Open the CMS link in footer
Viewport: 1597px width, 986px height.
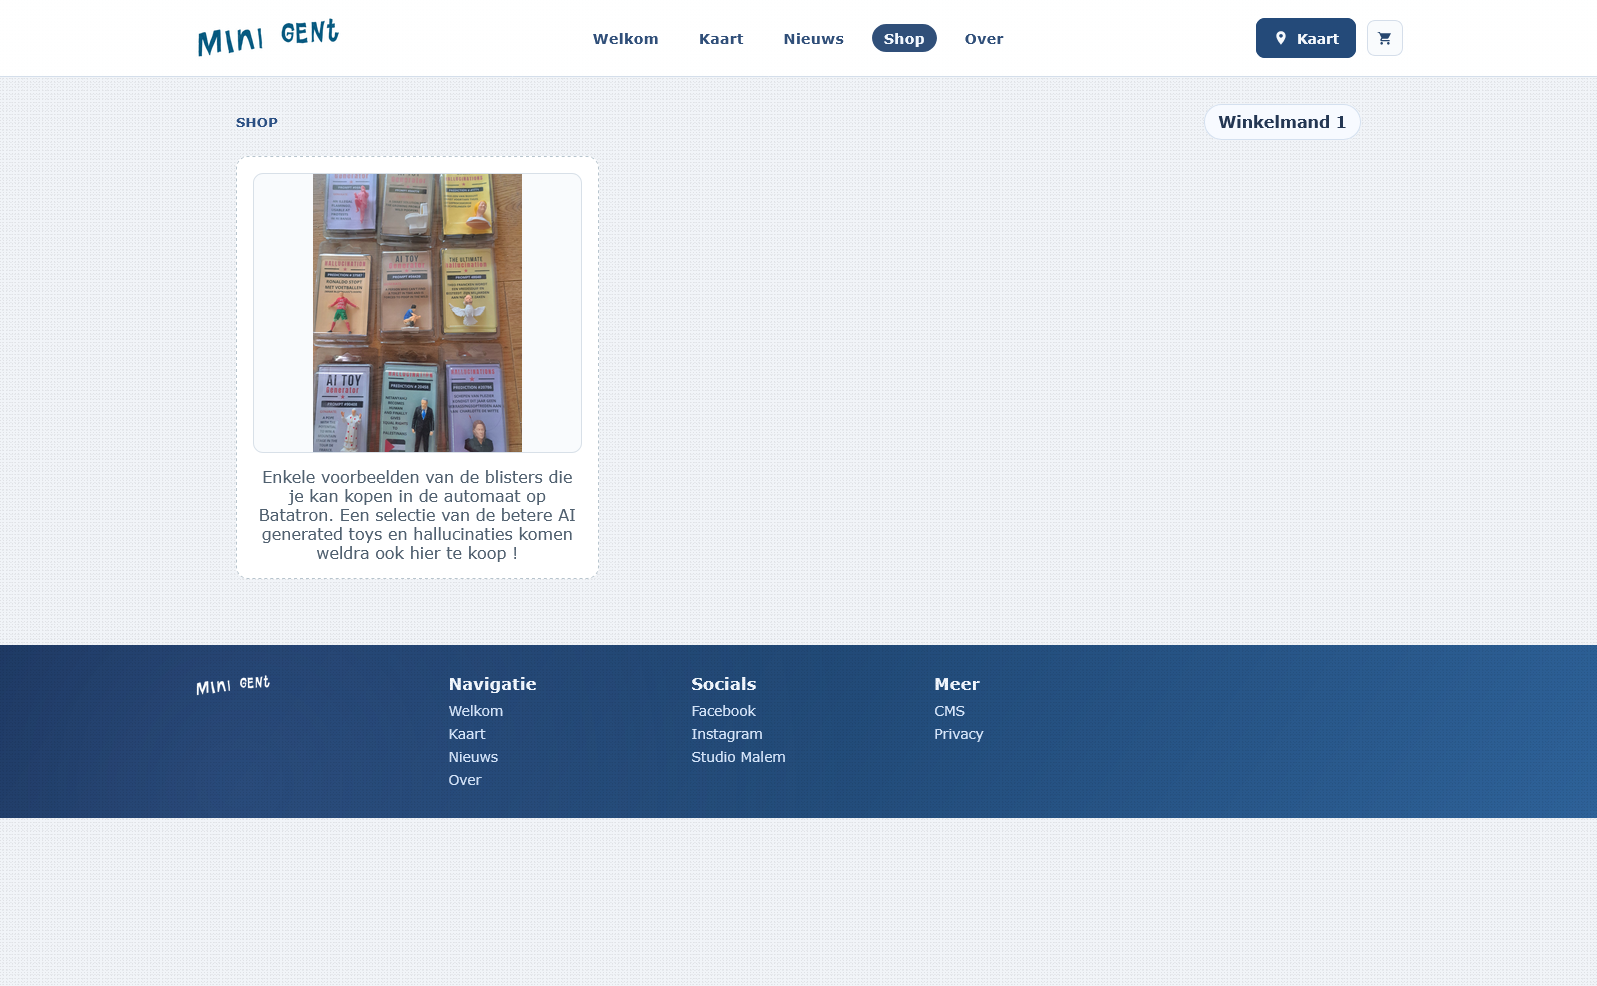pyautogui.click(x=950, y=711)
